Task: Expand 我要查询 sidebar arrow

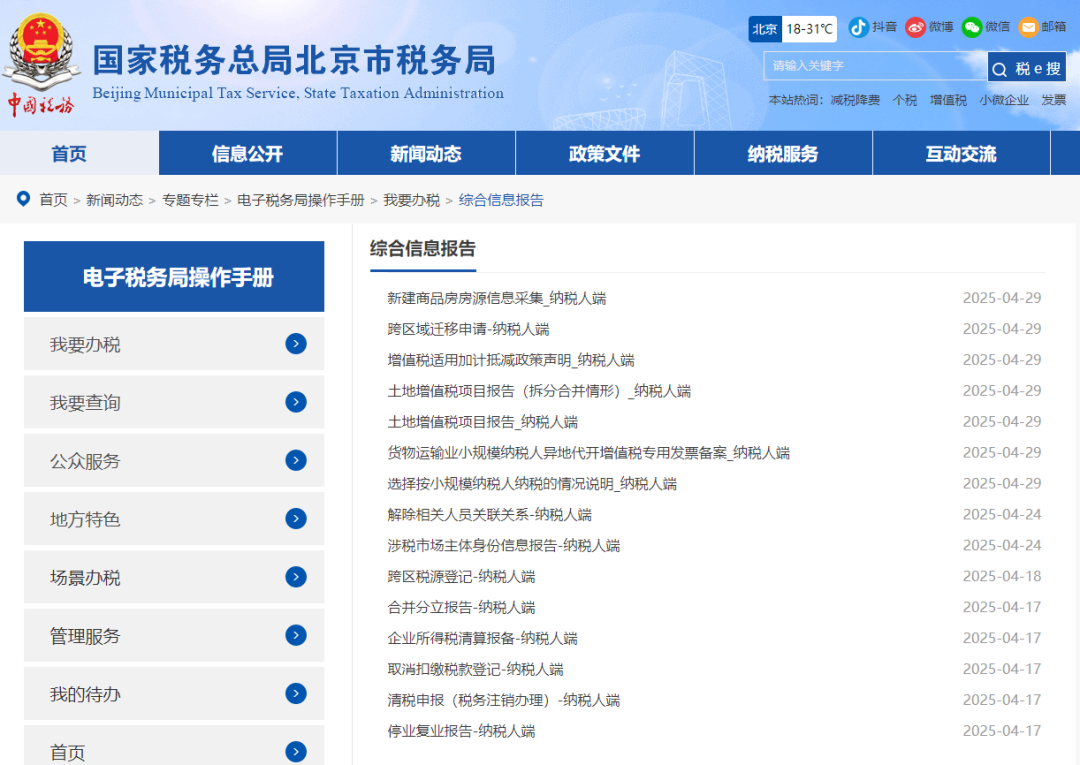Action: pos(296,402)
